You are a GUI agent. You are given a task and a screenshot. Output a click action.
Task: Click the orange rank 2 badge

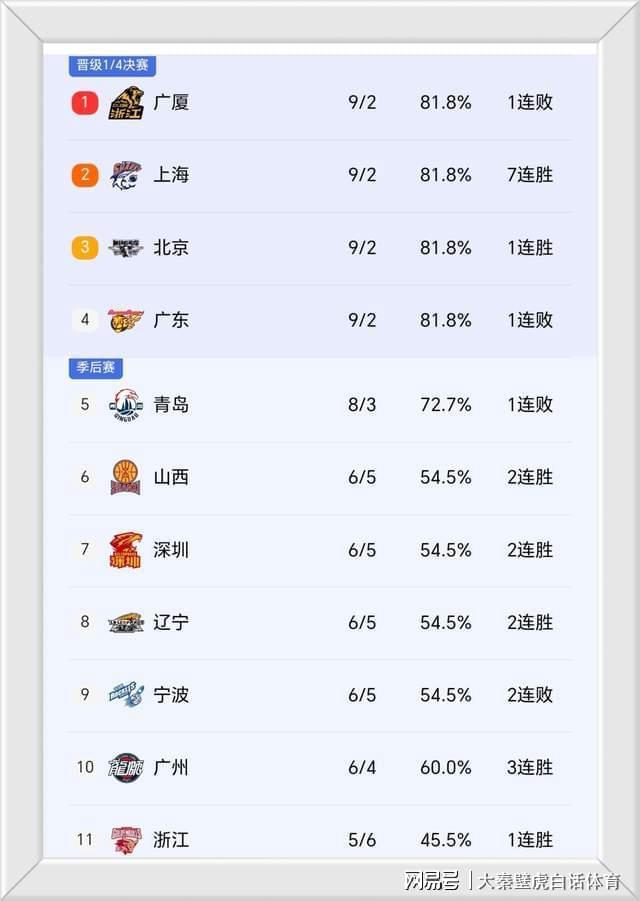click(x=85, y=175)
